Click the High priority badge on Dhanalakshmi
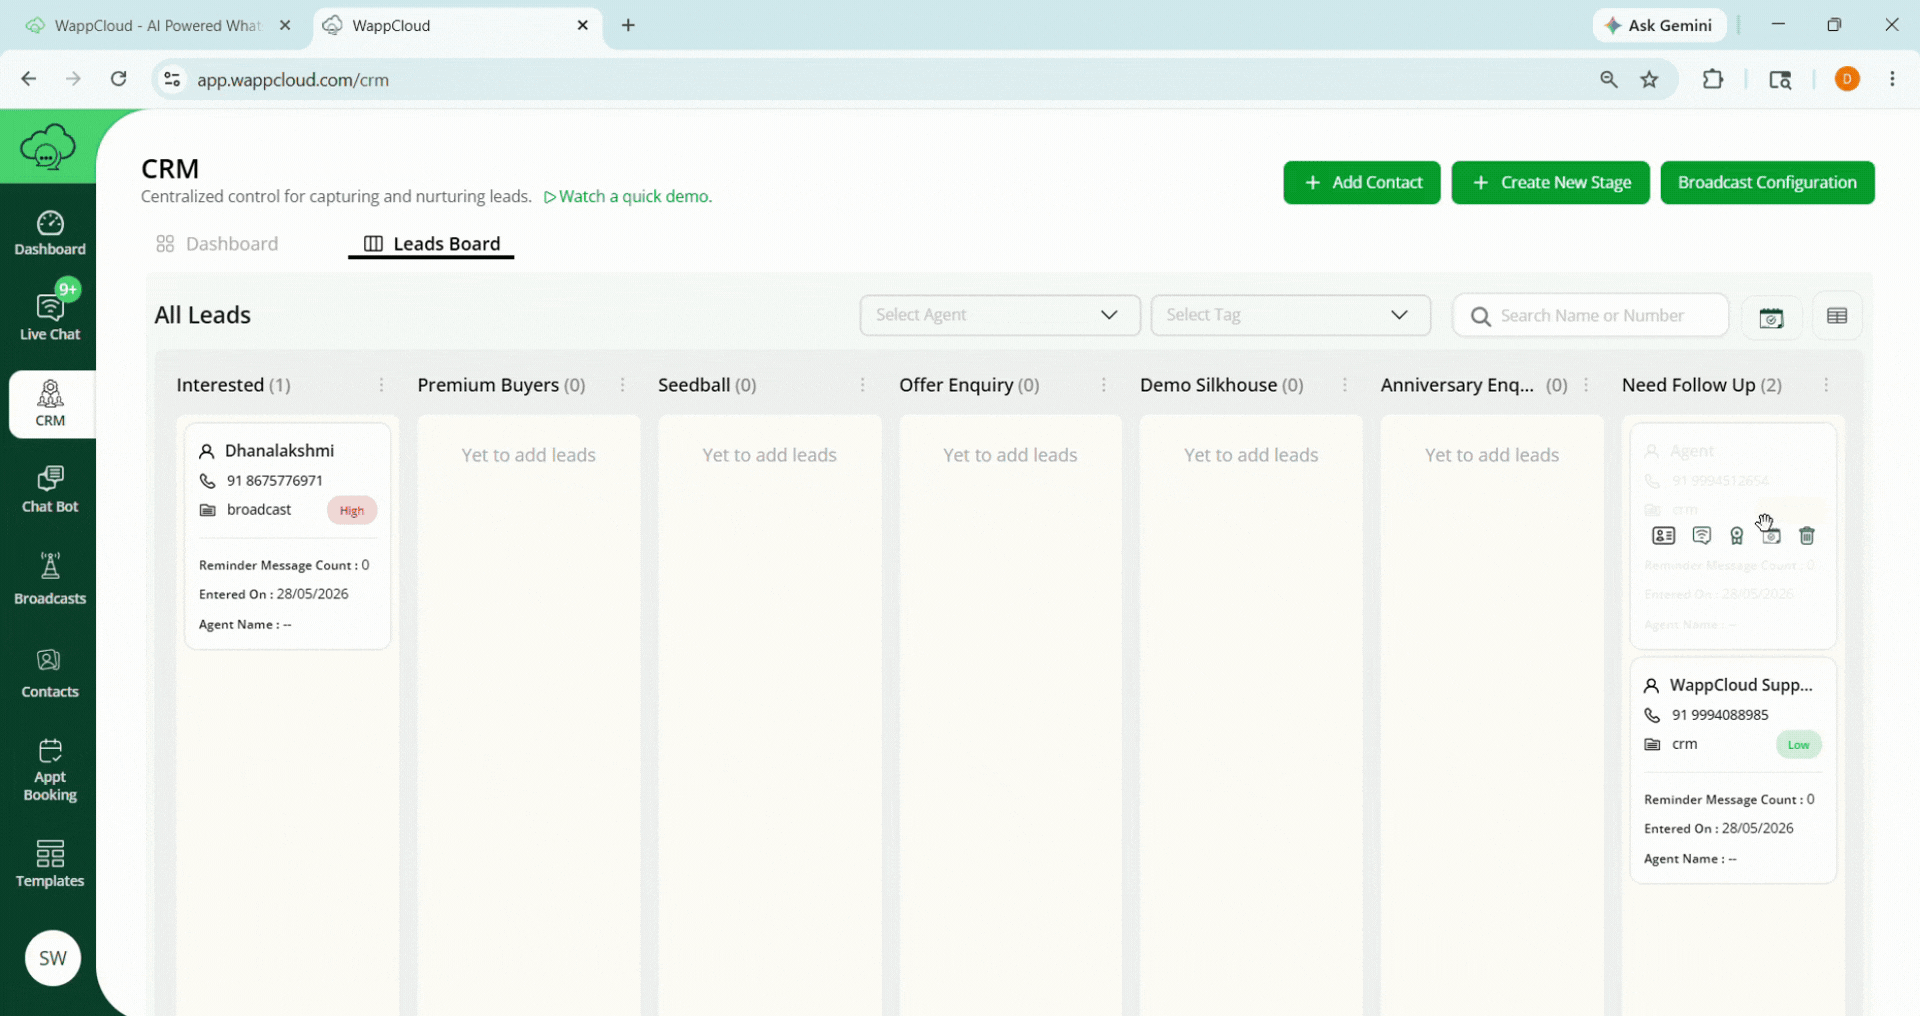 click(x=352, y=510)
